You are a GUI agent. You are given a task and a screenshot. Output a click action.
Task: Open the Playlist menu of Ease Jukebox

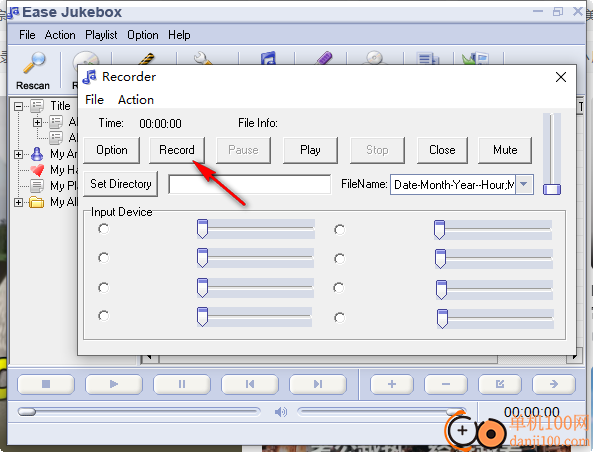click(x=101, y=35)
